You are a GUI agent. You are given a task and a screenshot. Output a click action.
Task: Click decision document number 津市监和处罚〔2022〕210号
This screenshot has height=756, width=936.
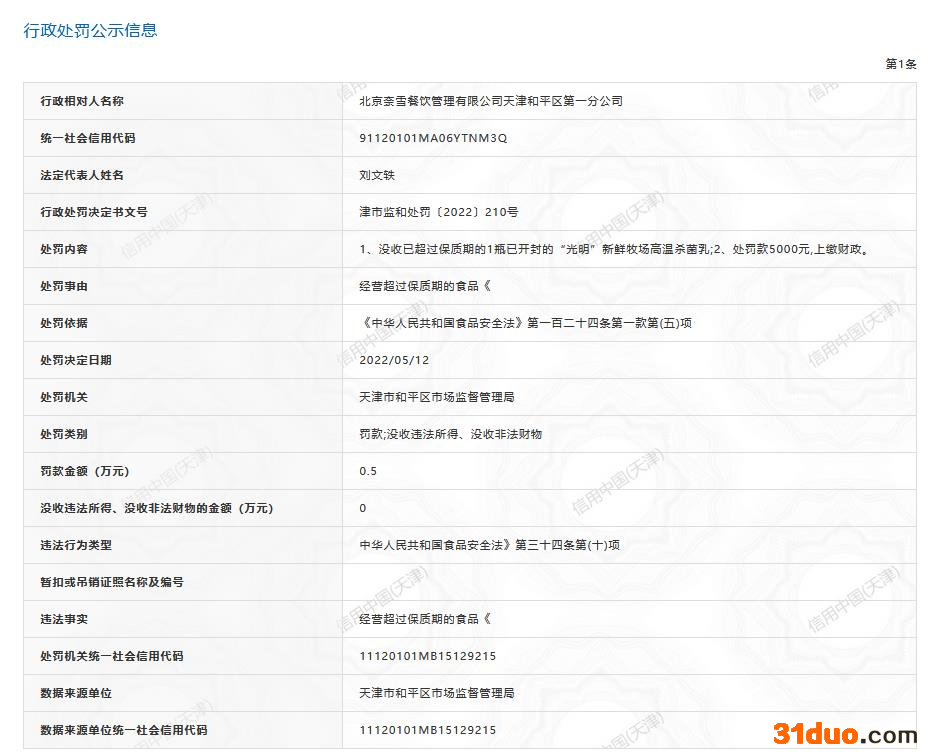point(438,212)
